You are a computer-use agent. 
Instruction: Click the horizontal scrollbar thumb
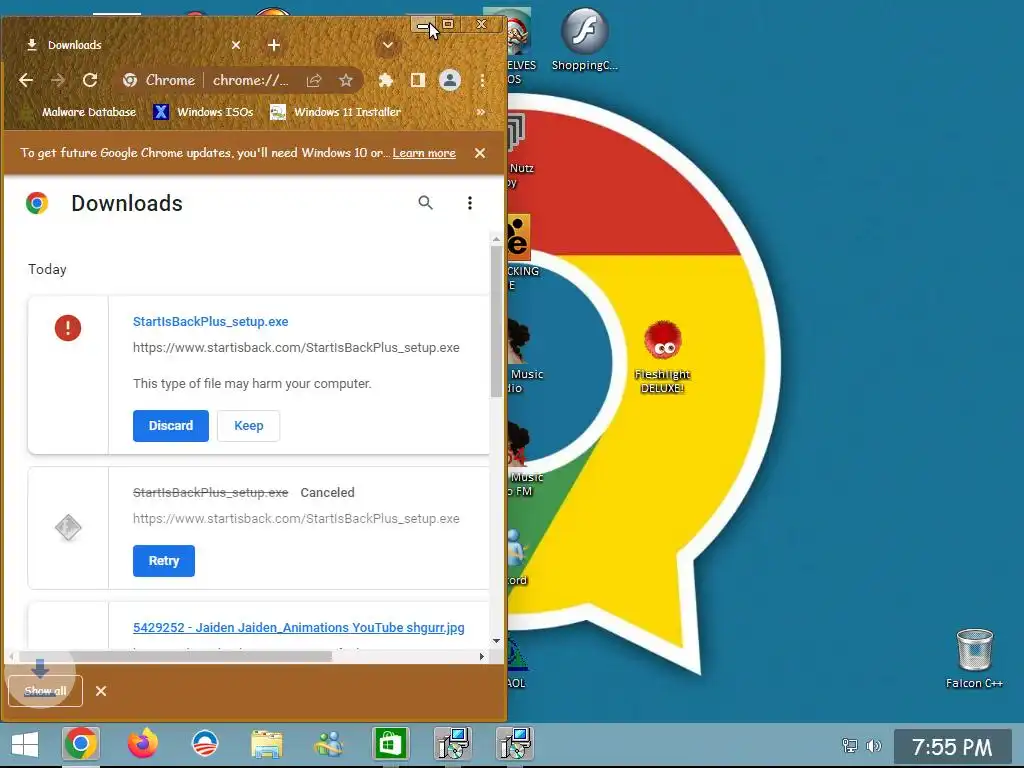[x=175, y=656]
